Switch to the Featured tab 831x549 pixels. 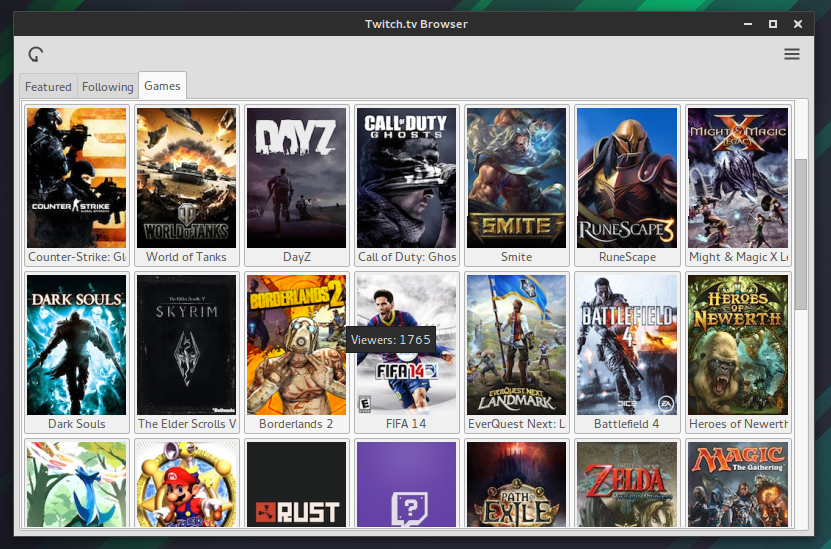tap(48, 87)
